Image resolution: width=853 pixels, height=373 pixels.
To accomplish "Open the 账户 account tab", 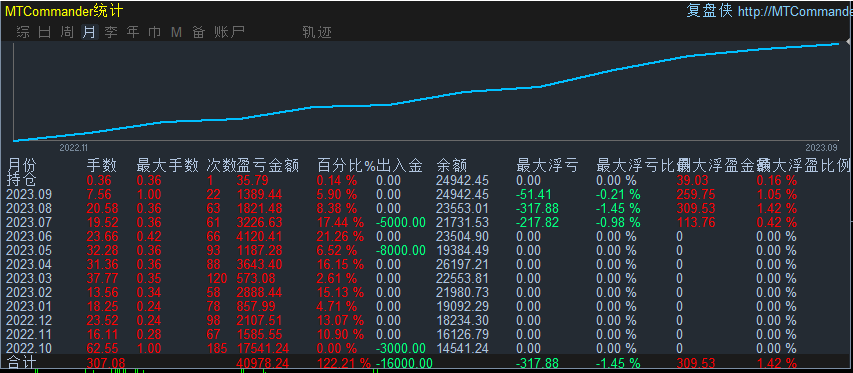I will 229,32.
